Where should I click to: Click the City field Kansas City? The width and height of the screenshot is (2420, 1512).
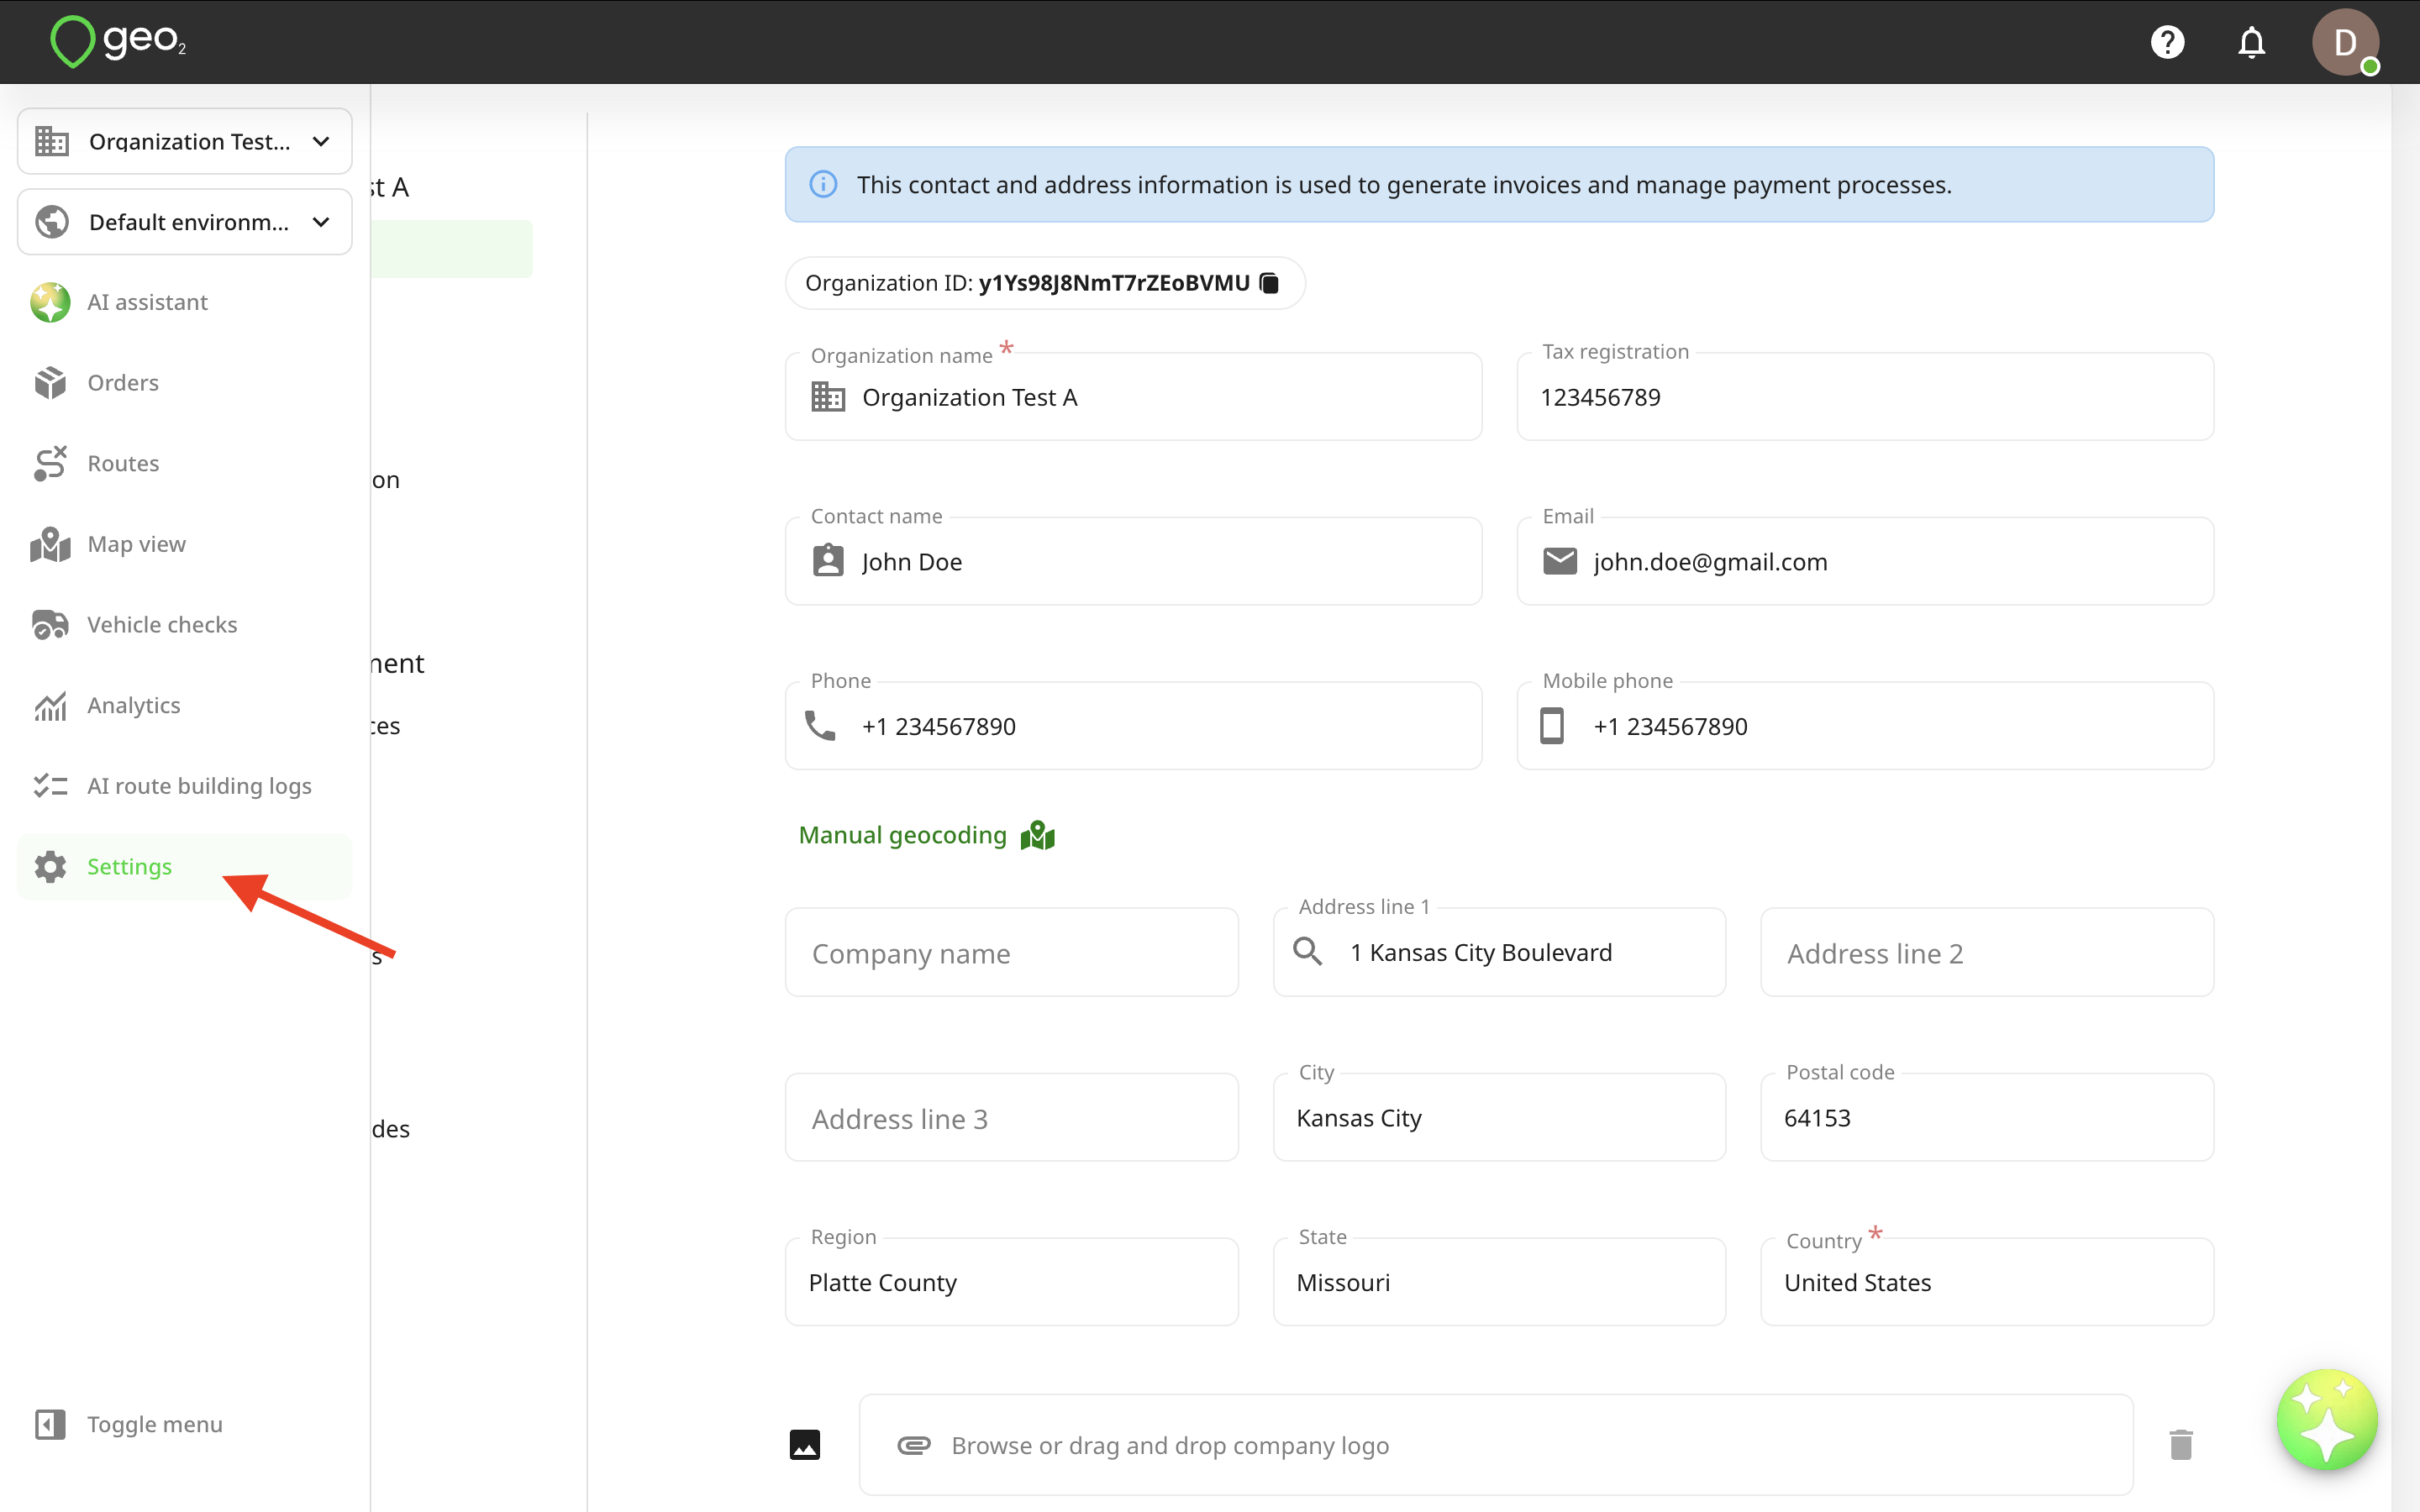(1499, 1118)
